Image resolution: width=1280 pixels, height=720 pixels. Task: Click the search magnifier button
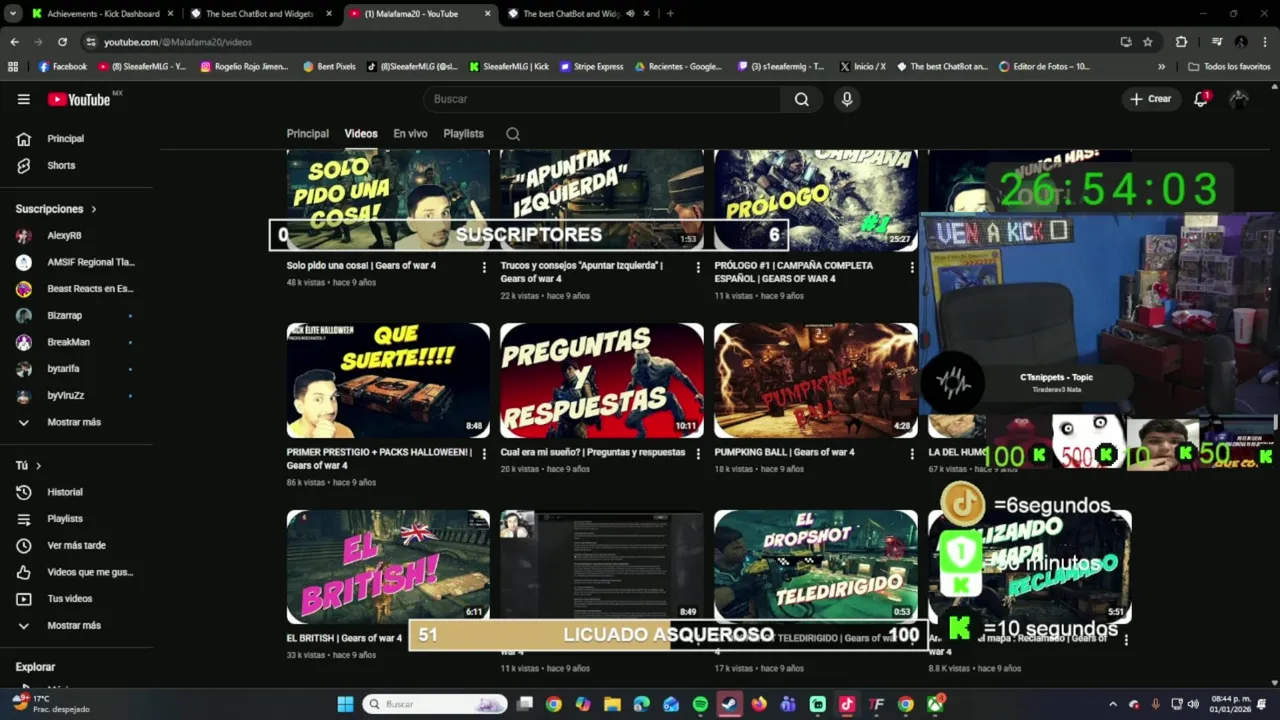(x=801, y=99)
